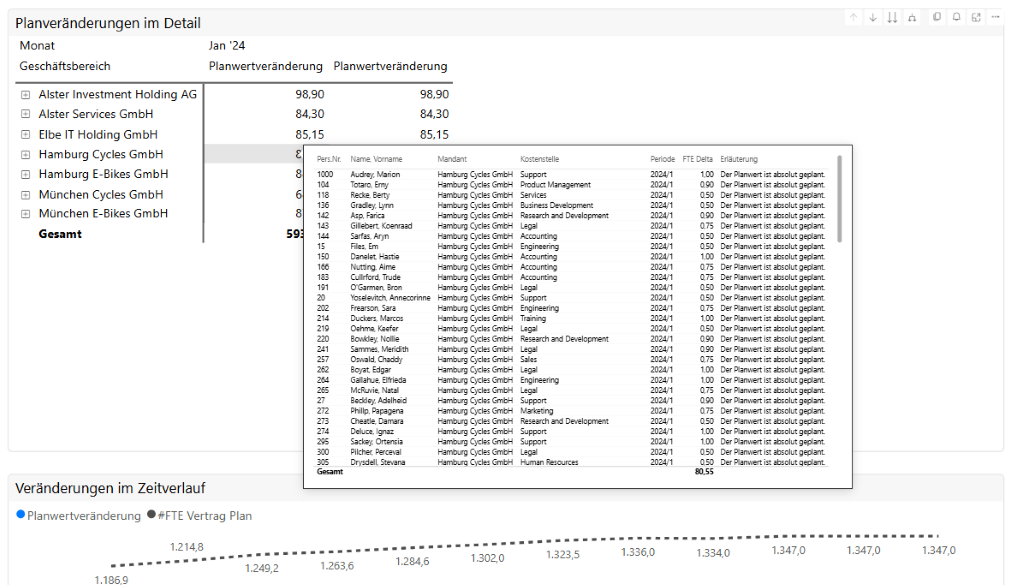Click tooltip total value 80,55
Screen dimensions: 1024x585
pos(704,471)
